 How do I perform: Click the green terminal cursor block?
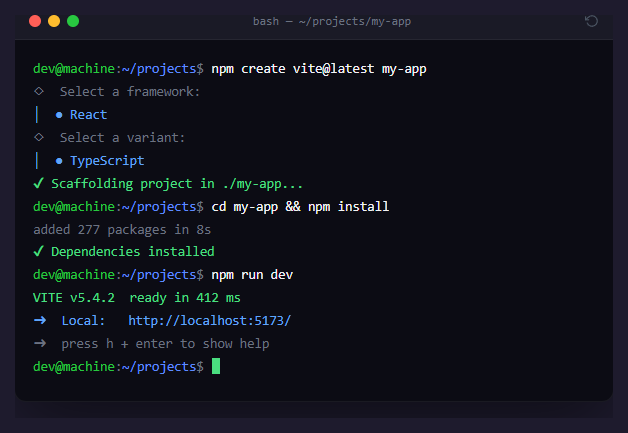click(x=216, y=366)
